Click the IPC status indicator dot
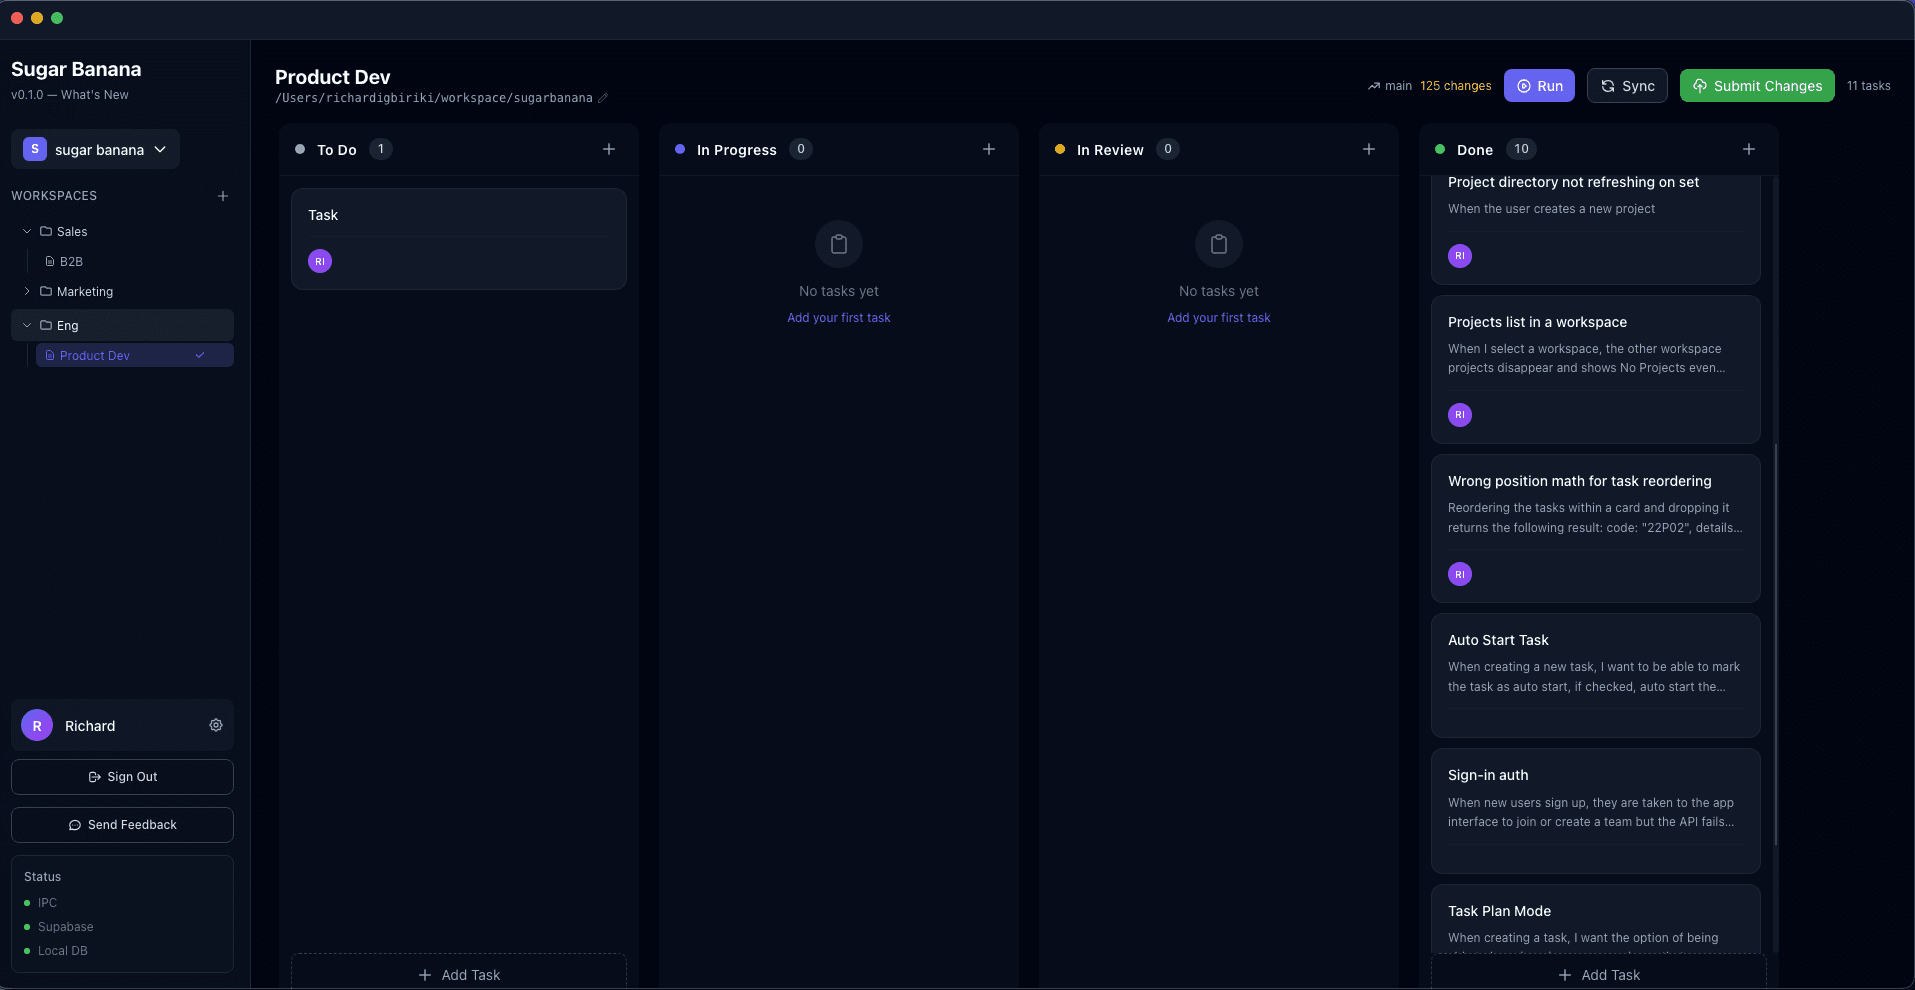This screenshot has height=990, width=1915. (x=27, y=902)
